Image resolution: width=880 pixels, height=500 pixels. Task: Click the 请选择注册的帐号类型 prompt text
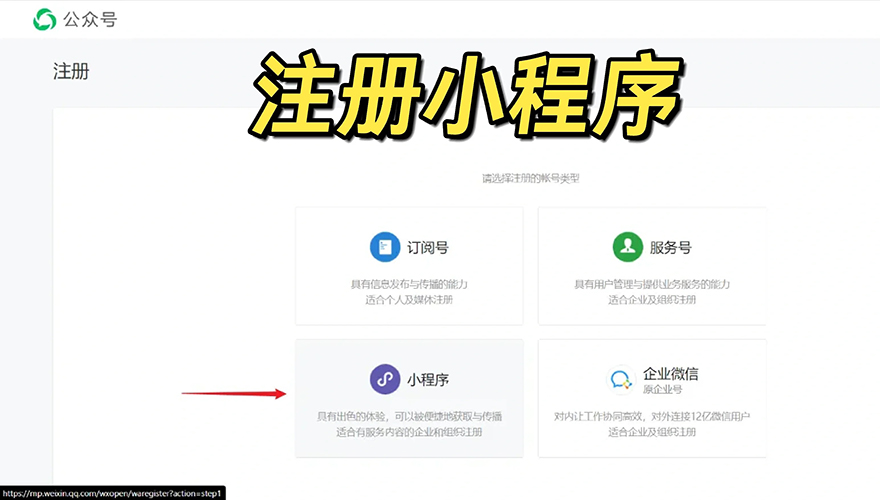tap(530, 178)
